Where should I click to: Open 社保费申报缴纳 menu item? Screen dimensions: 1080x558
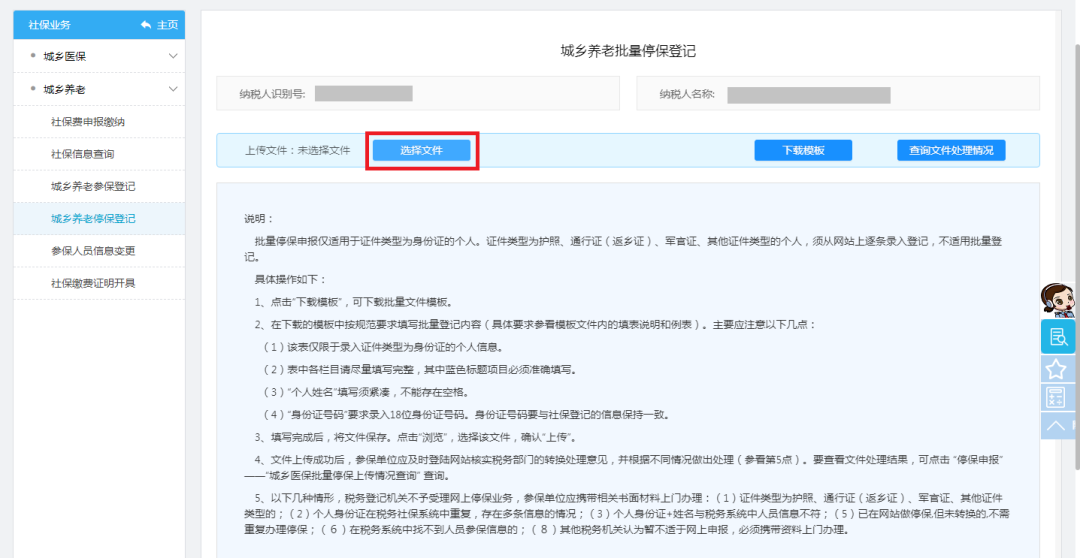[87, 122]
